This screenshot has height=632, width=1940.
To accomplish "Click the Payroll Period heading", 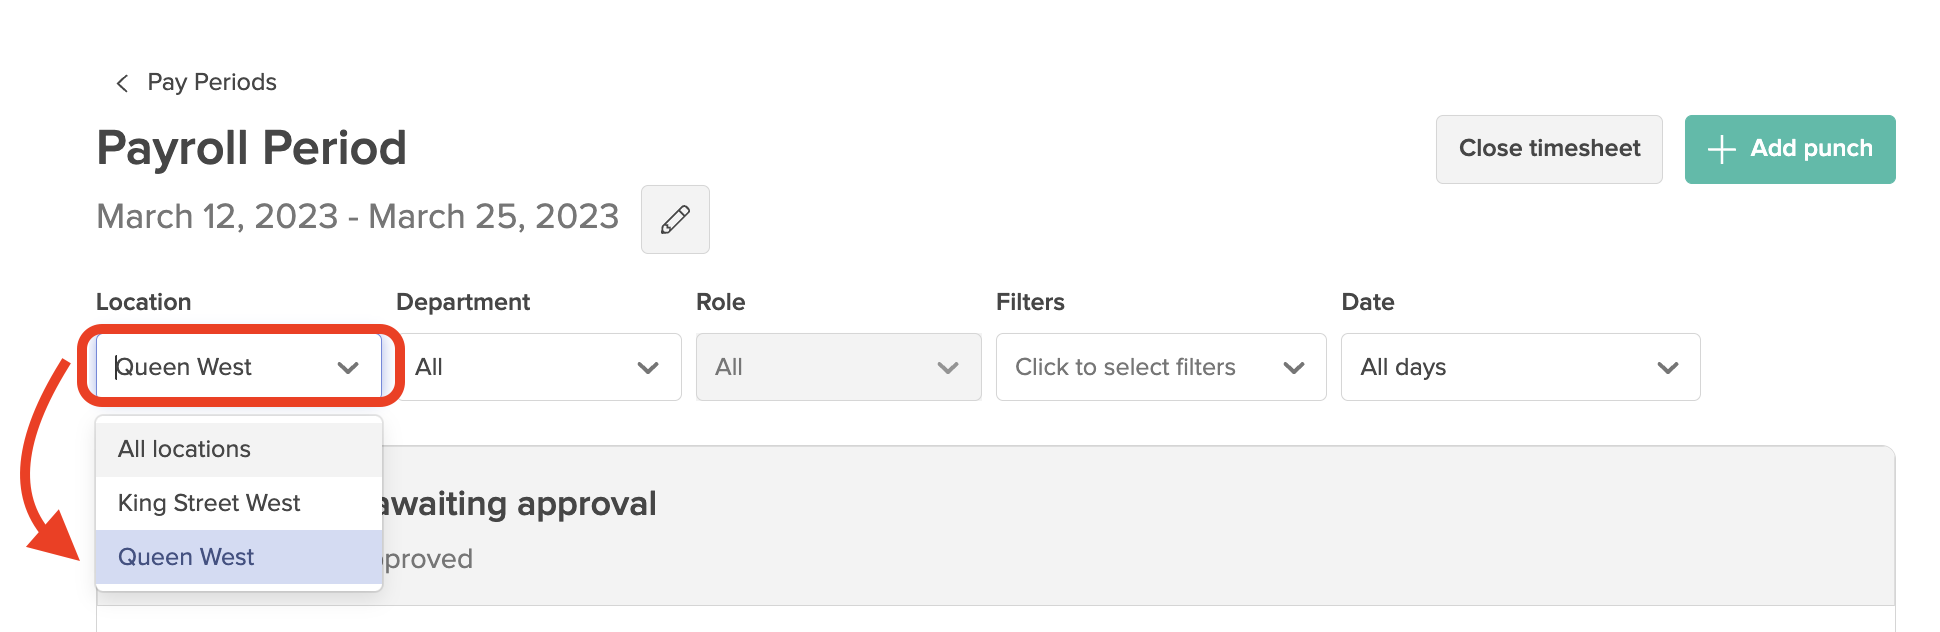I will coord(251,147).
